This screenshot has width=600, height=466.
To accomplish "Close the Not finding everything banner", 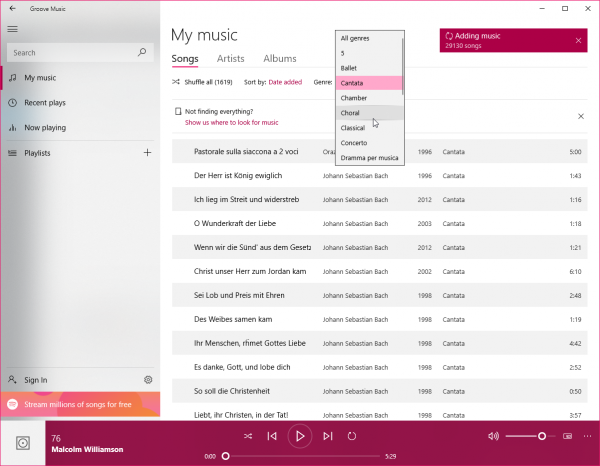I will tap(580, 116).
